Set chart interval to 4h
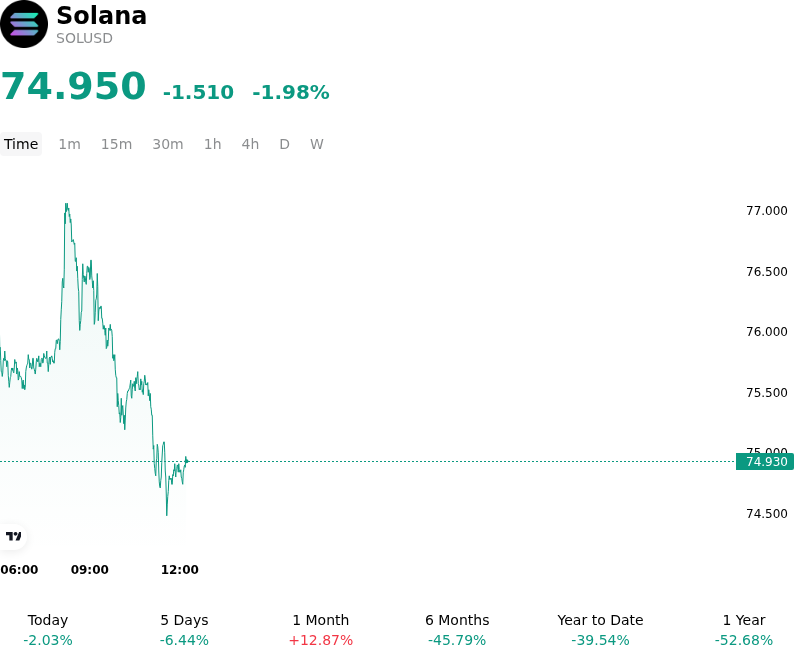The width and height of the screenshot is (800, 660). point(250,144)
